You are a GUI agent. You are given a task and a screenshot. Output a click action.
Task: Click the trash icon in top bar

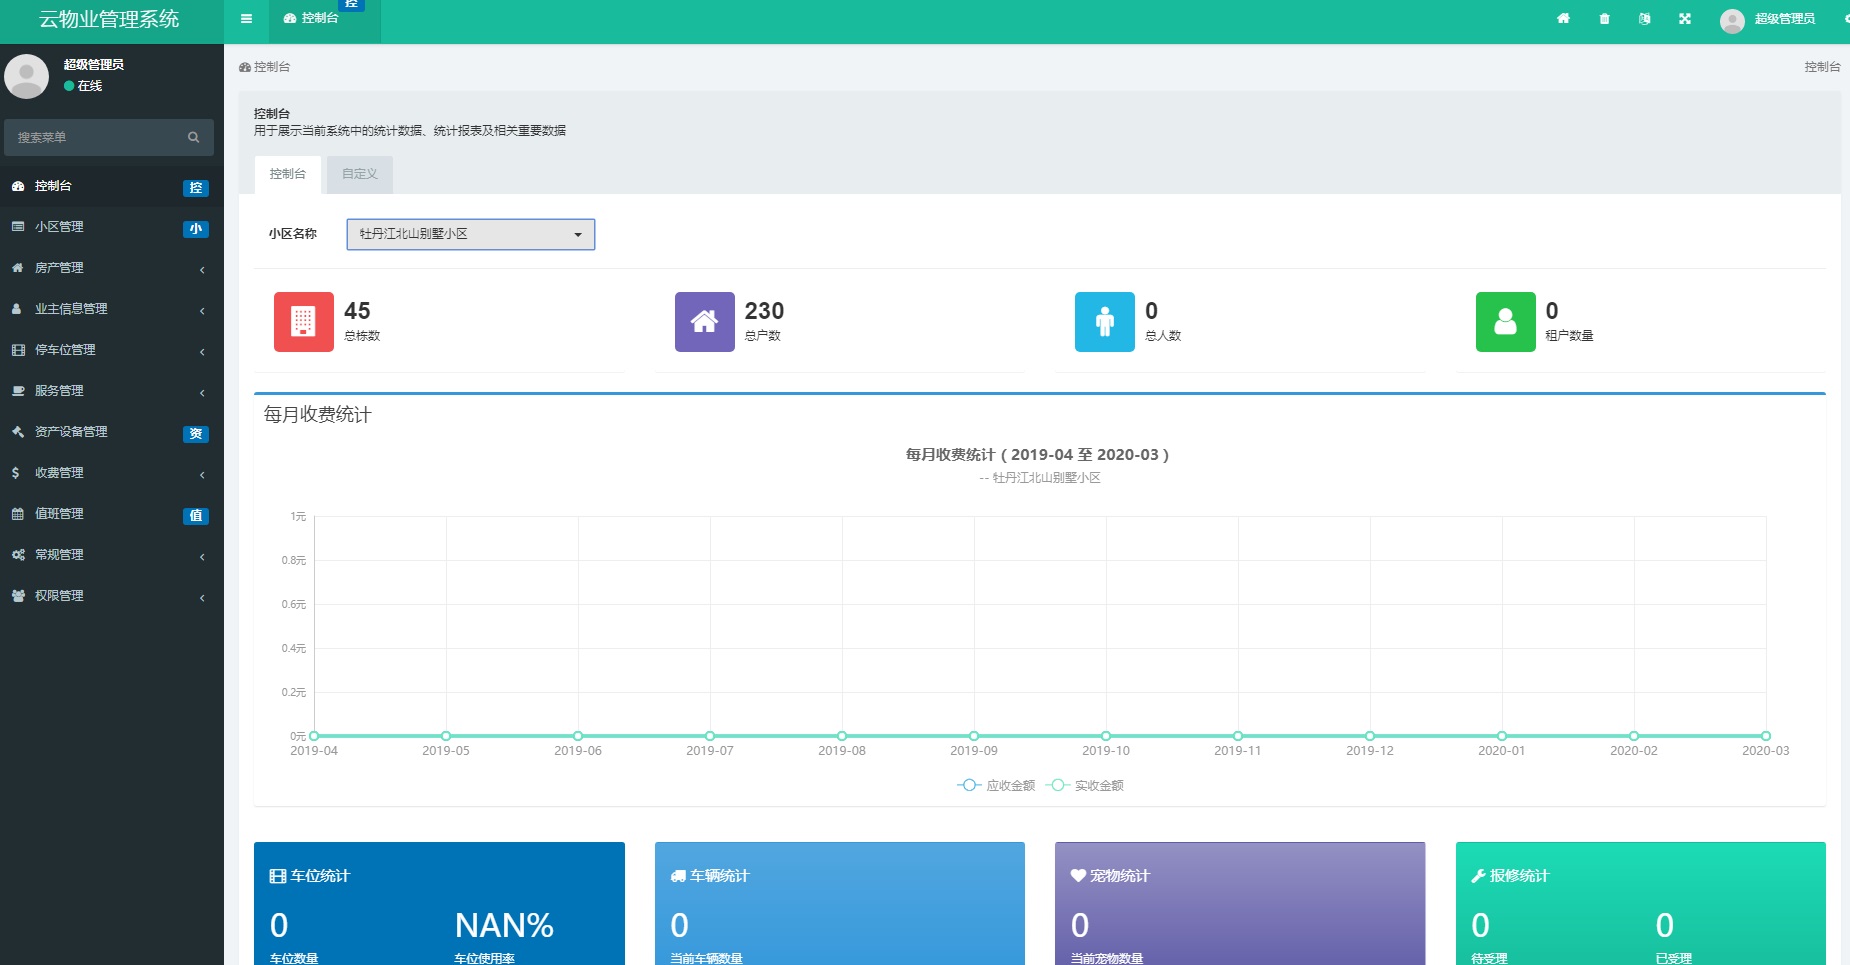click(x=1604, y=19)
